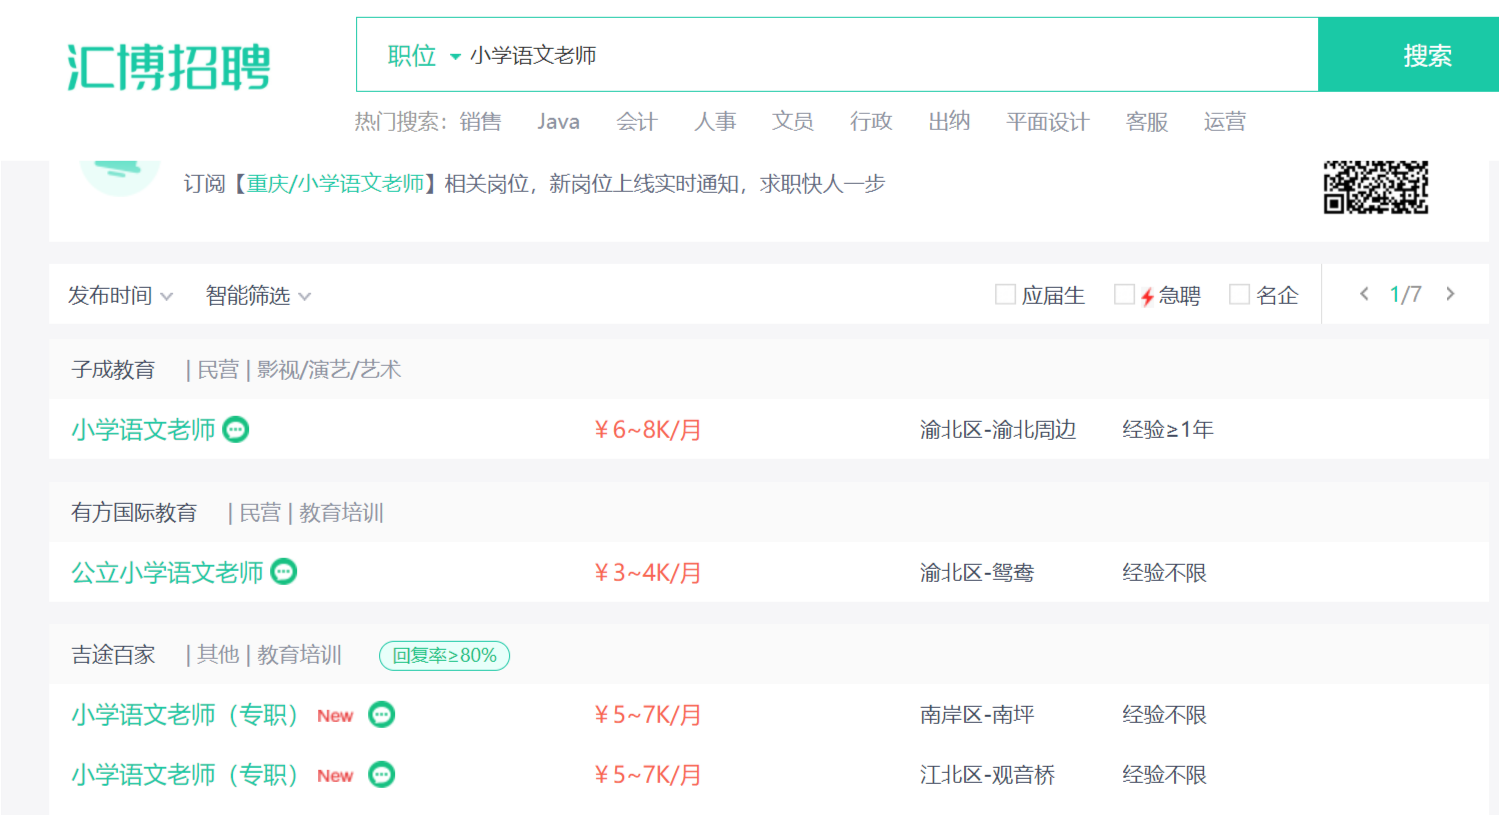Open the 职位 search type dropdown

click(424, 56)
